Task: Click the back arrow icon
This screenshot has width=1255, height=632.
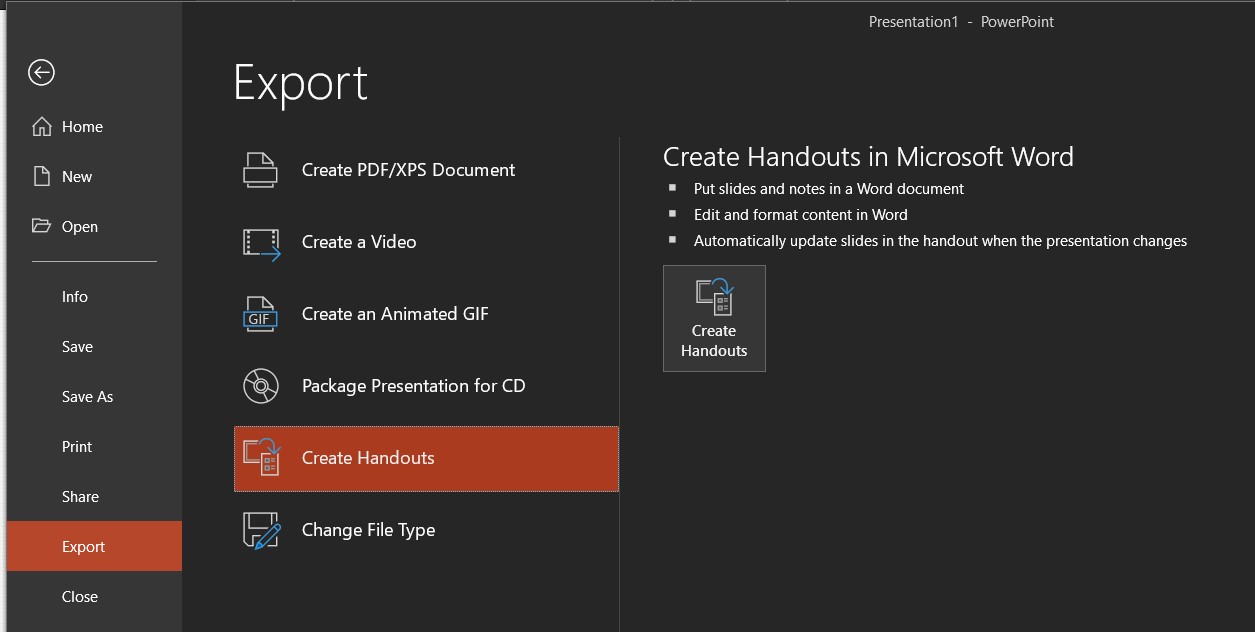Action: pyautogui.click(x=41, y=72)
